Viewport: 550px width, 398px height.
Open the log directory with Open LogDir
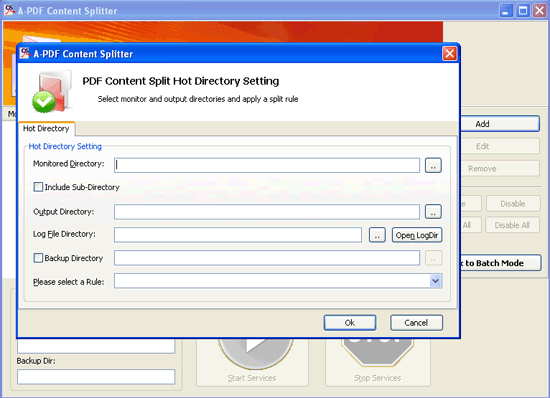[417, 235]
